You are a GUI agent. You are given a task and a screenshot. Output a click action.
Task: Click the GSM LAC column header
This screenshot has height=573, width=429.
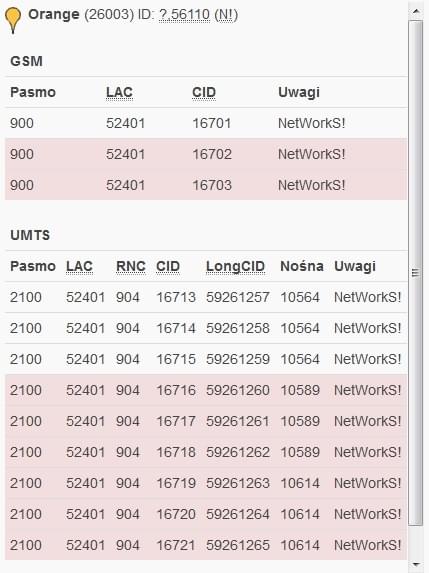pyautogui.click(x=119, y=92)
